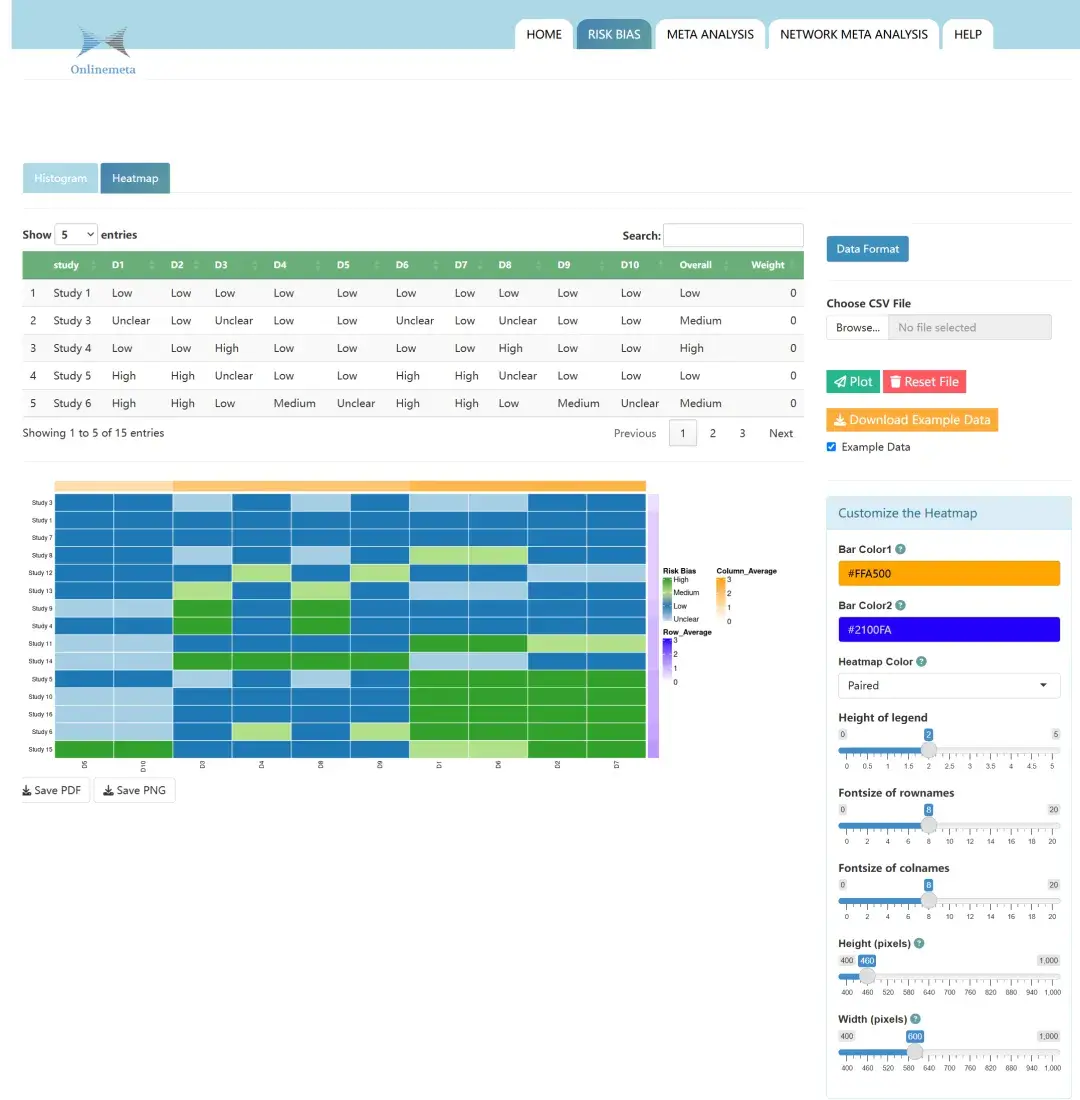Open Heatmap Color help tooltip icon
1080x1100 pixels.
point(921,662)
